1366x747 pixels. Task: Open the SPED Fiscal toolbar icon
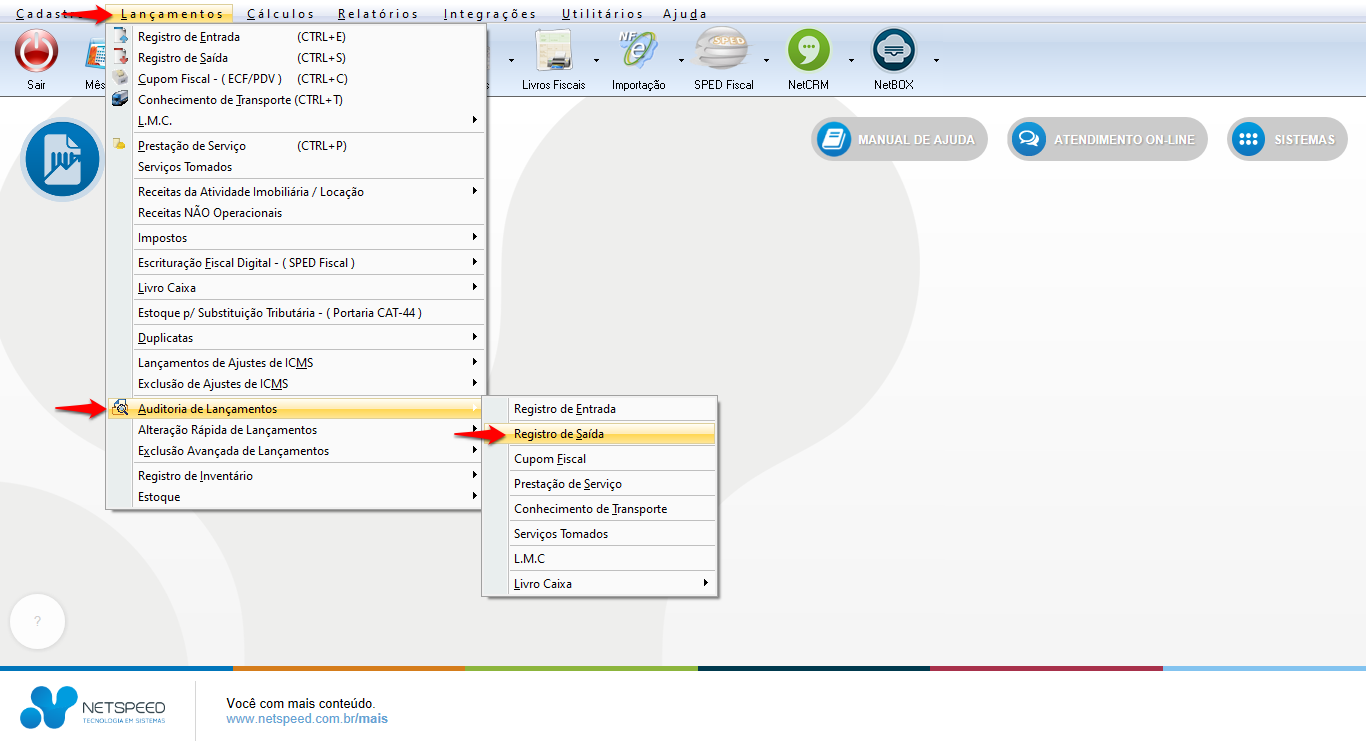click(x=723, y=52)
